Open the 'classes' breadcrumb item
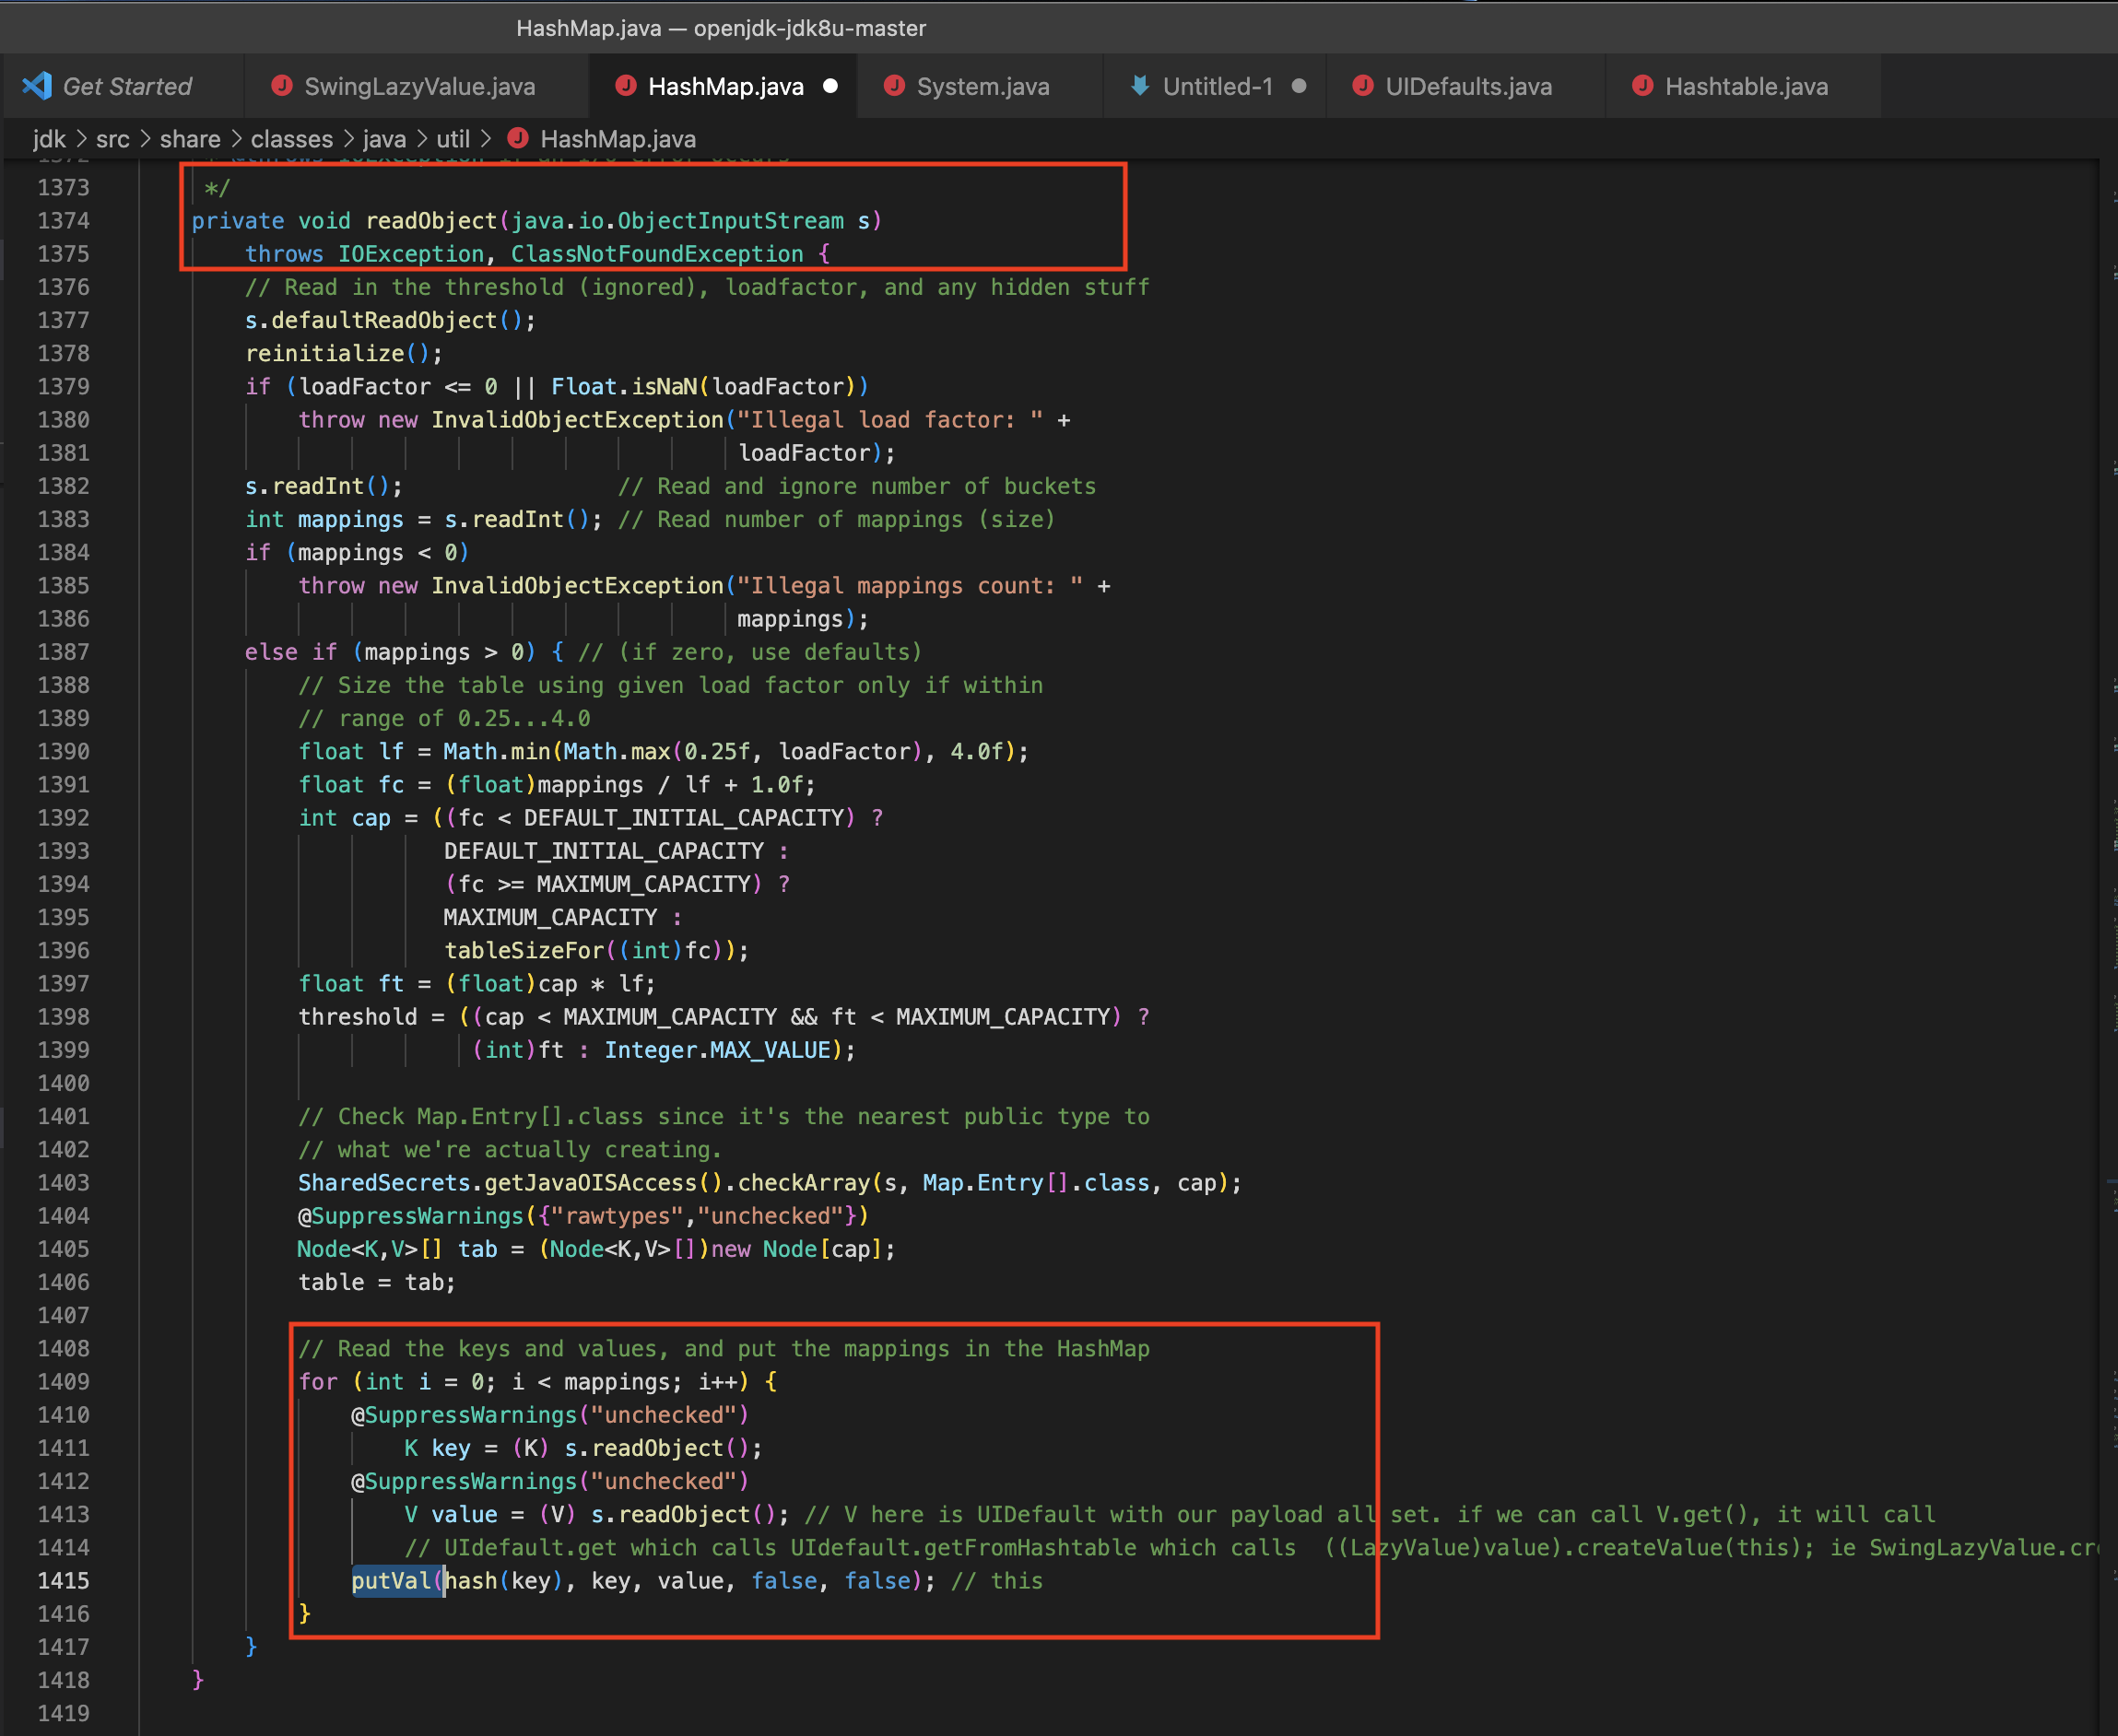The width and height of the screenshot is (2118, 1736). click(x=292, y=139)
